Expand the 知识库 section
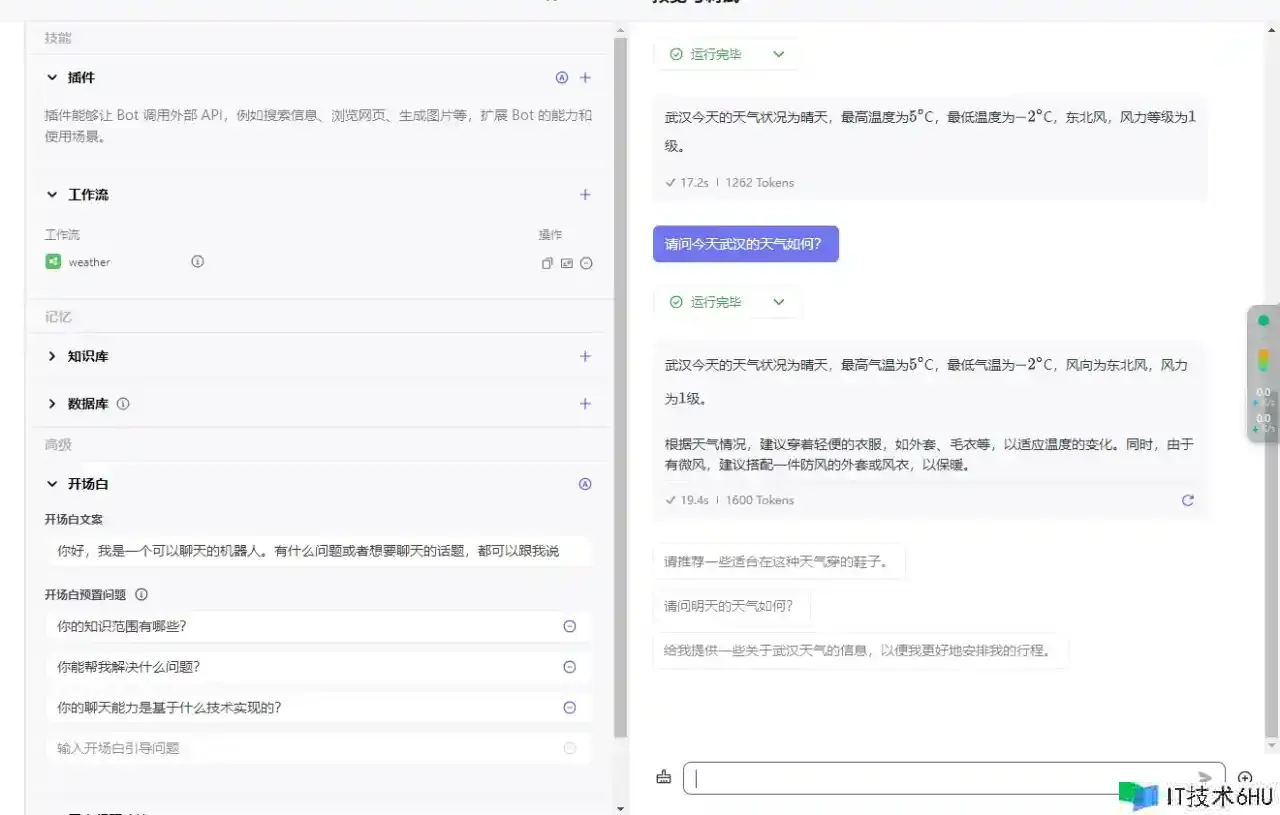The height and width of the screenshot is (815, 1280). coord(52,356)
